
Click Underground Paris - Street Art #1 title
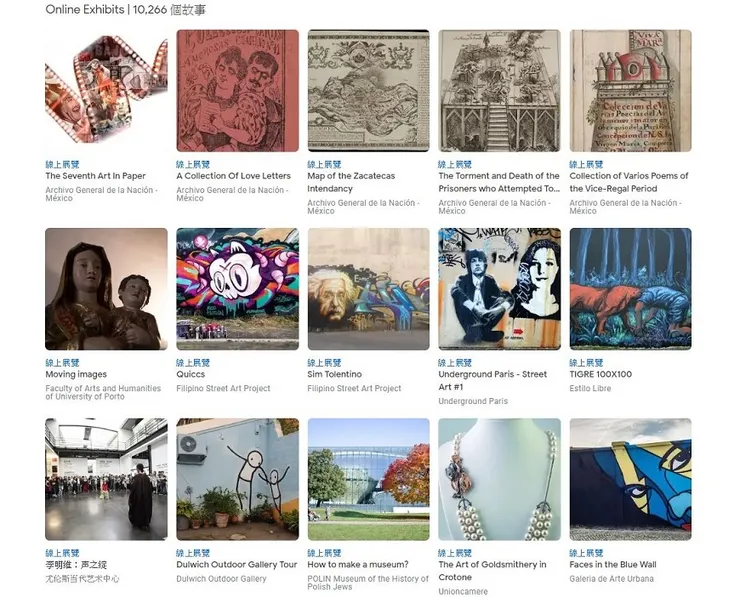(x=493, y=380)
